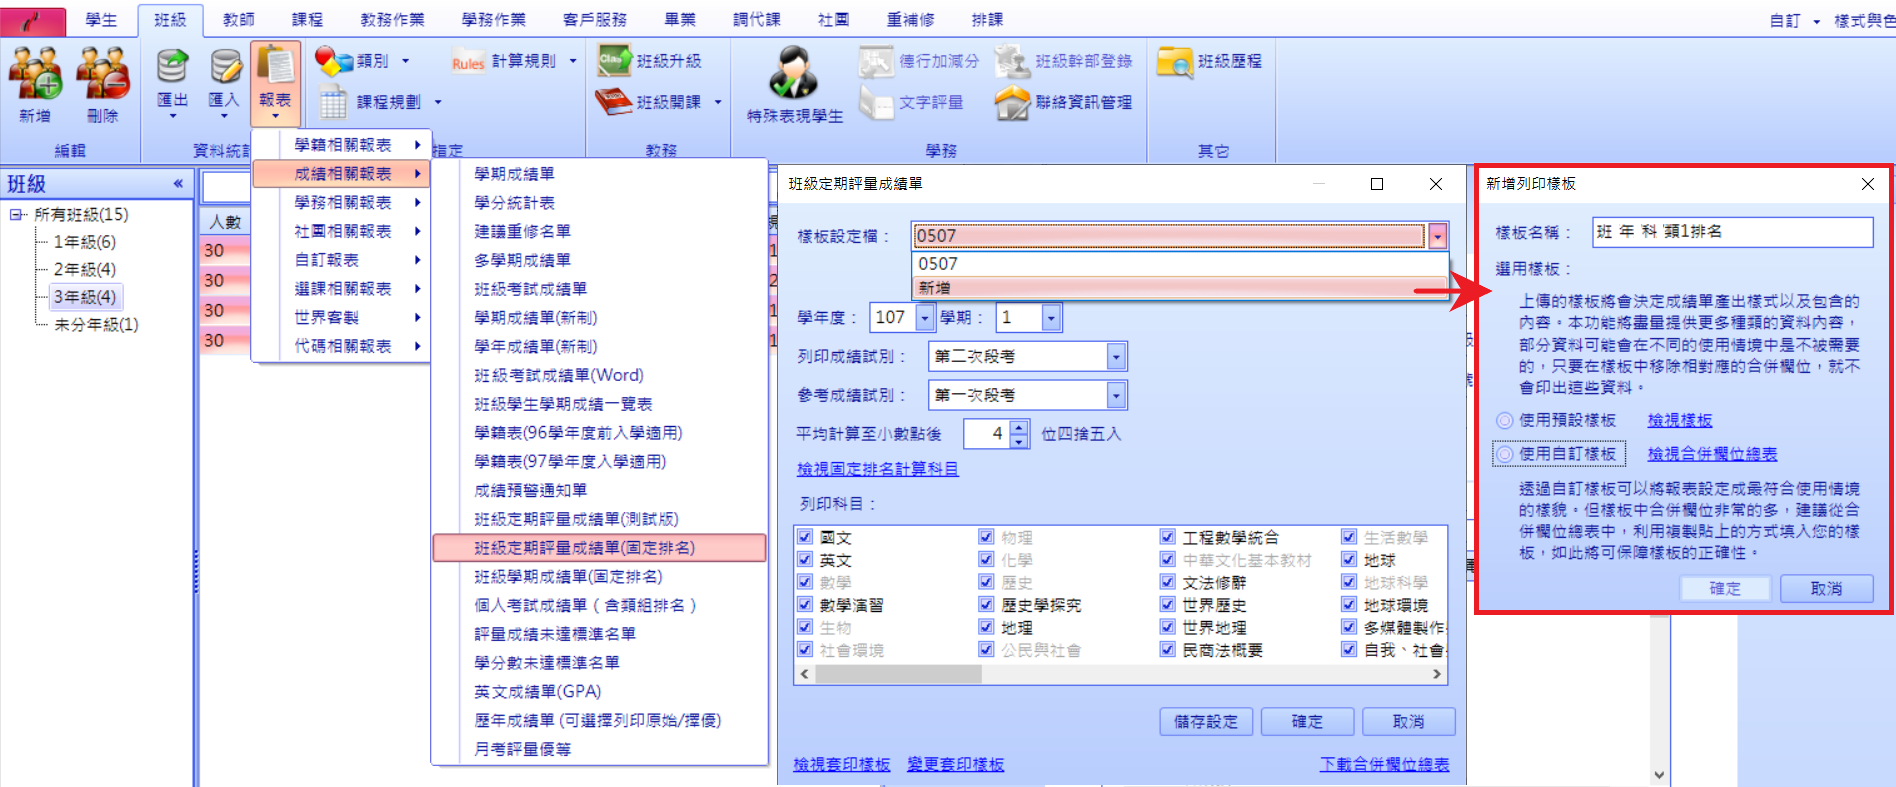Select 學期成績單 menu entry

pyautogui.click(x=514, y=174)
